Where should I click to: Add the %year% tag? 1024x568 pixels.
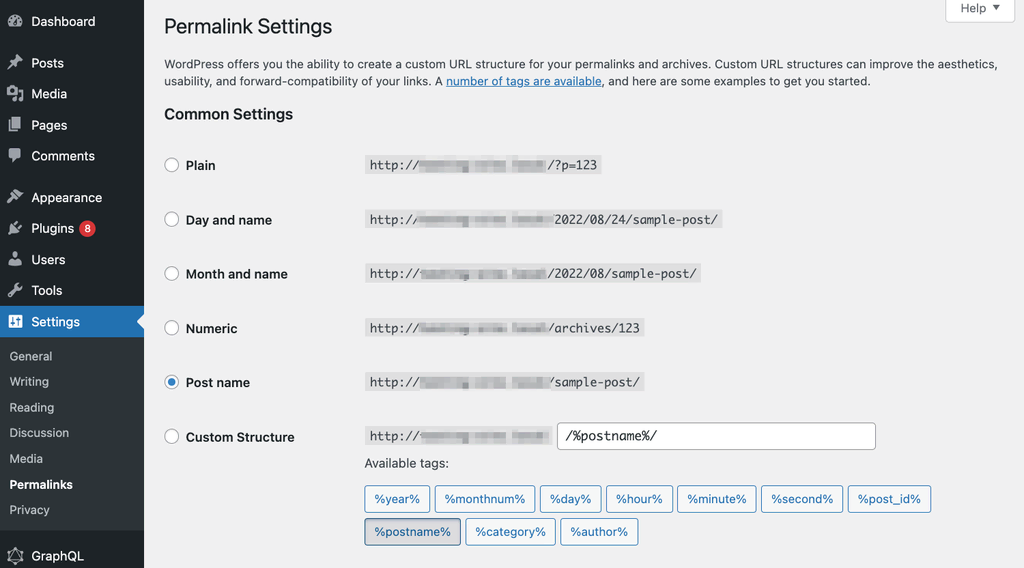[x=397, y=499]
